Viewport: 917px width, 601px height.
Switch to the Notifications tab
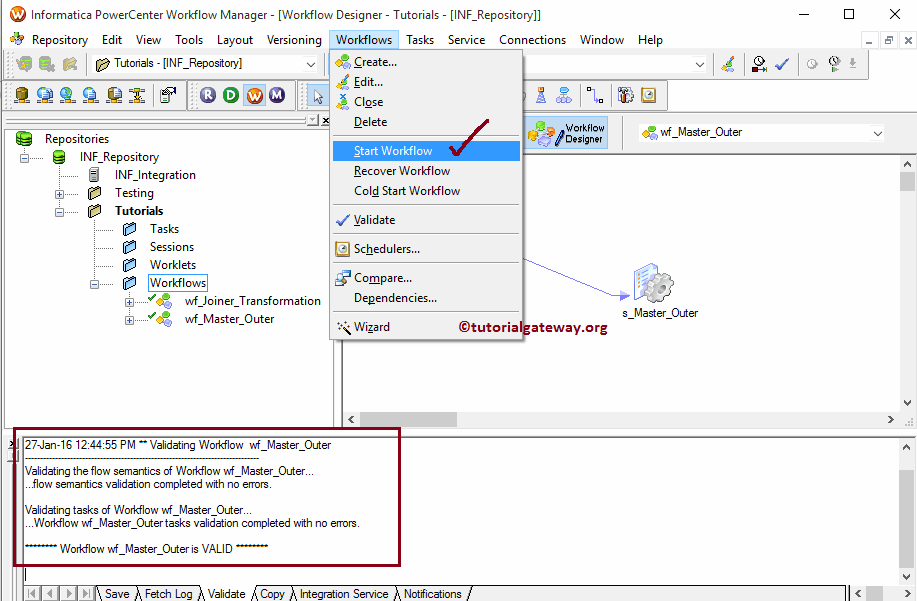pyautogui.click(x=433, y=593)
